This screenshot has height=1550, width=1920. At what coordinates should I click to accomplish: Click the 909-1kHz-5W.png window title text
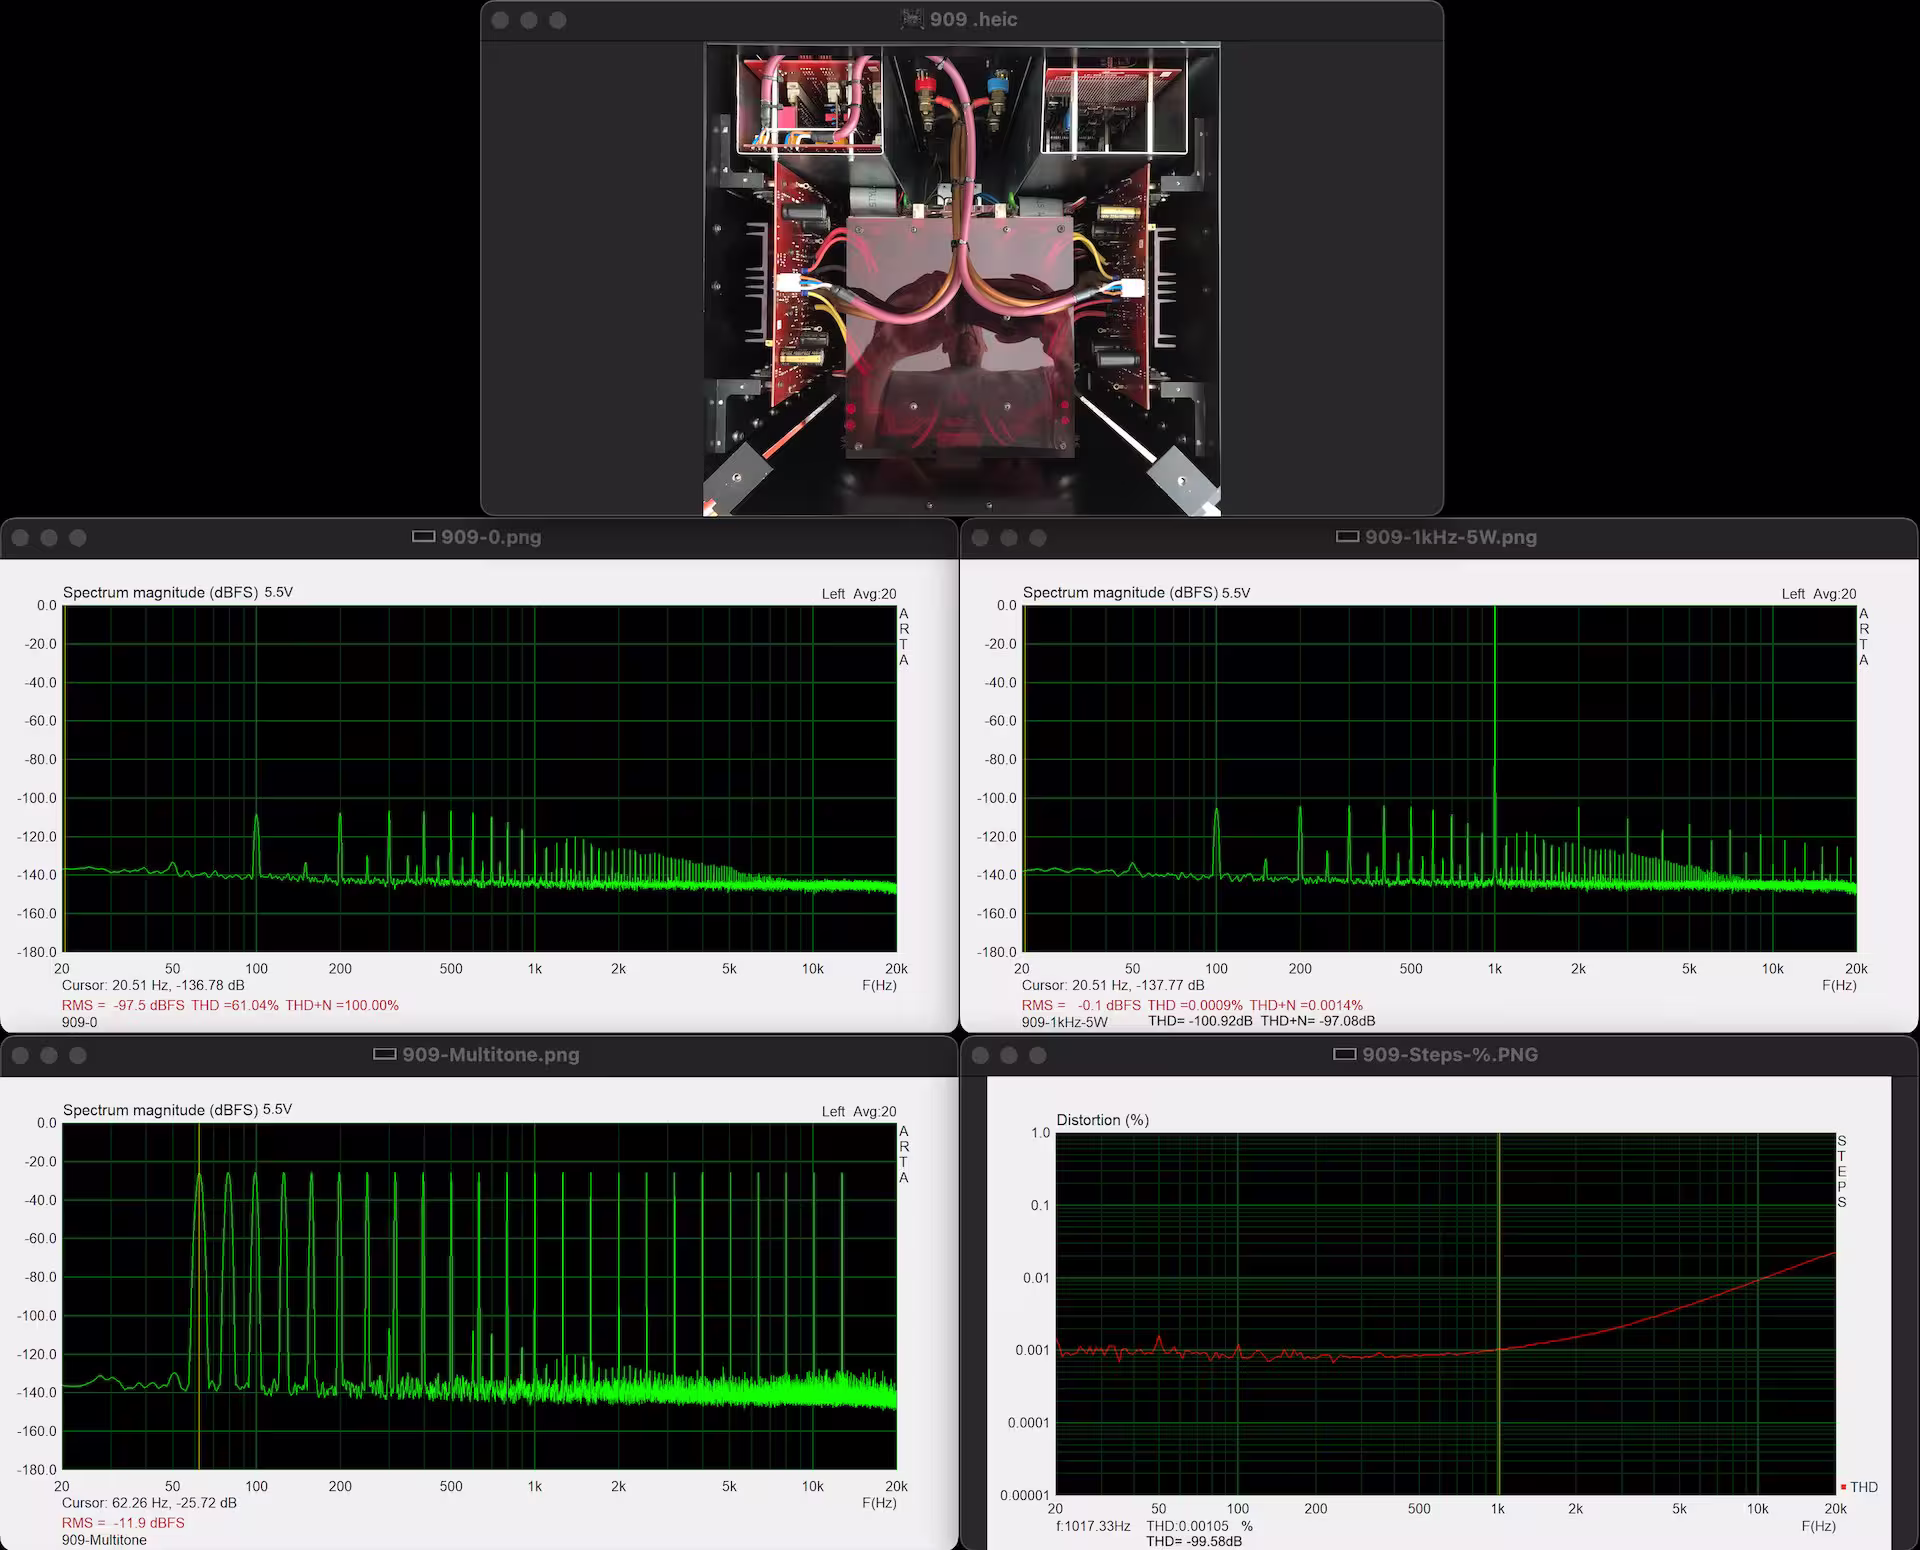[1450, 537]
